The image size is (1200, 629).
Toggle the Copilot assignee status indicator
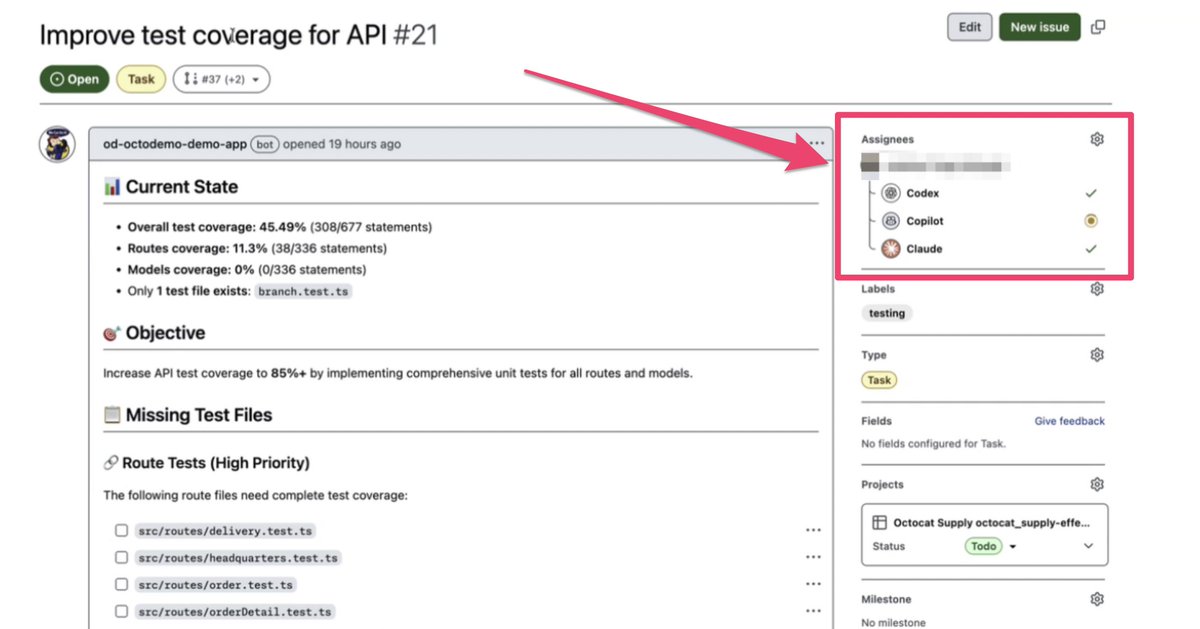1091,221
